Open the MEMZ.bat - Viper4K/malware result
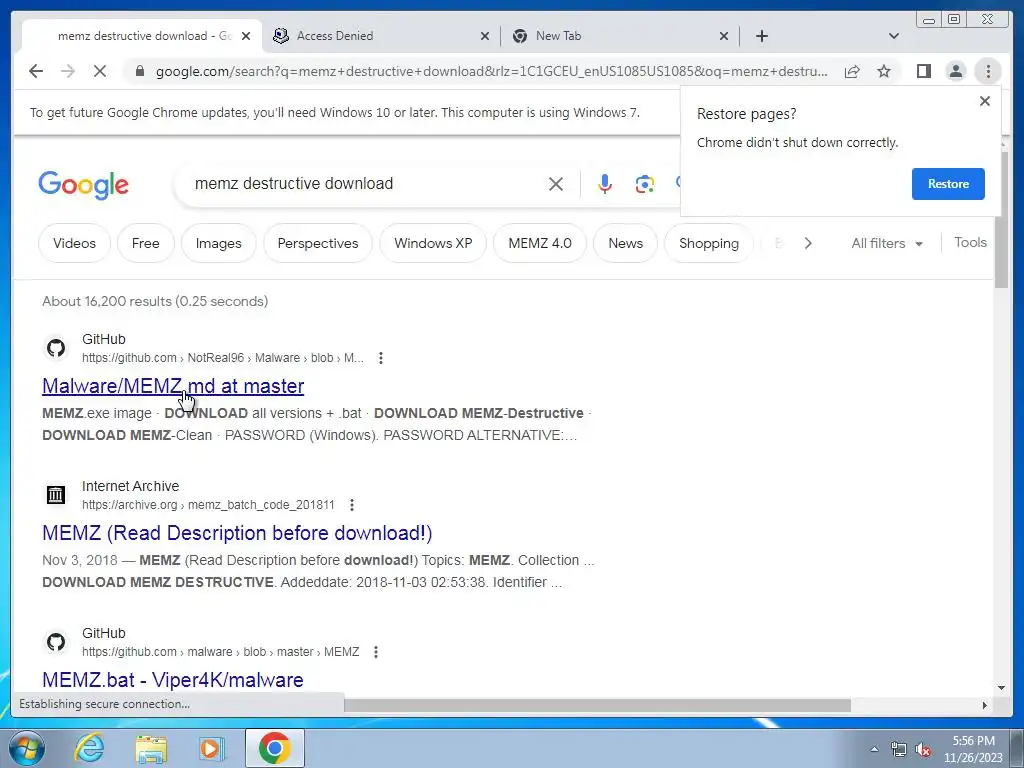 pyautogui.click(x=173, y=680)
